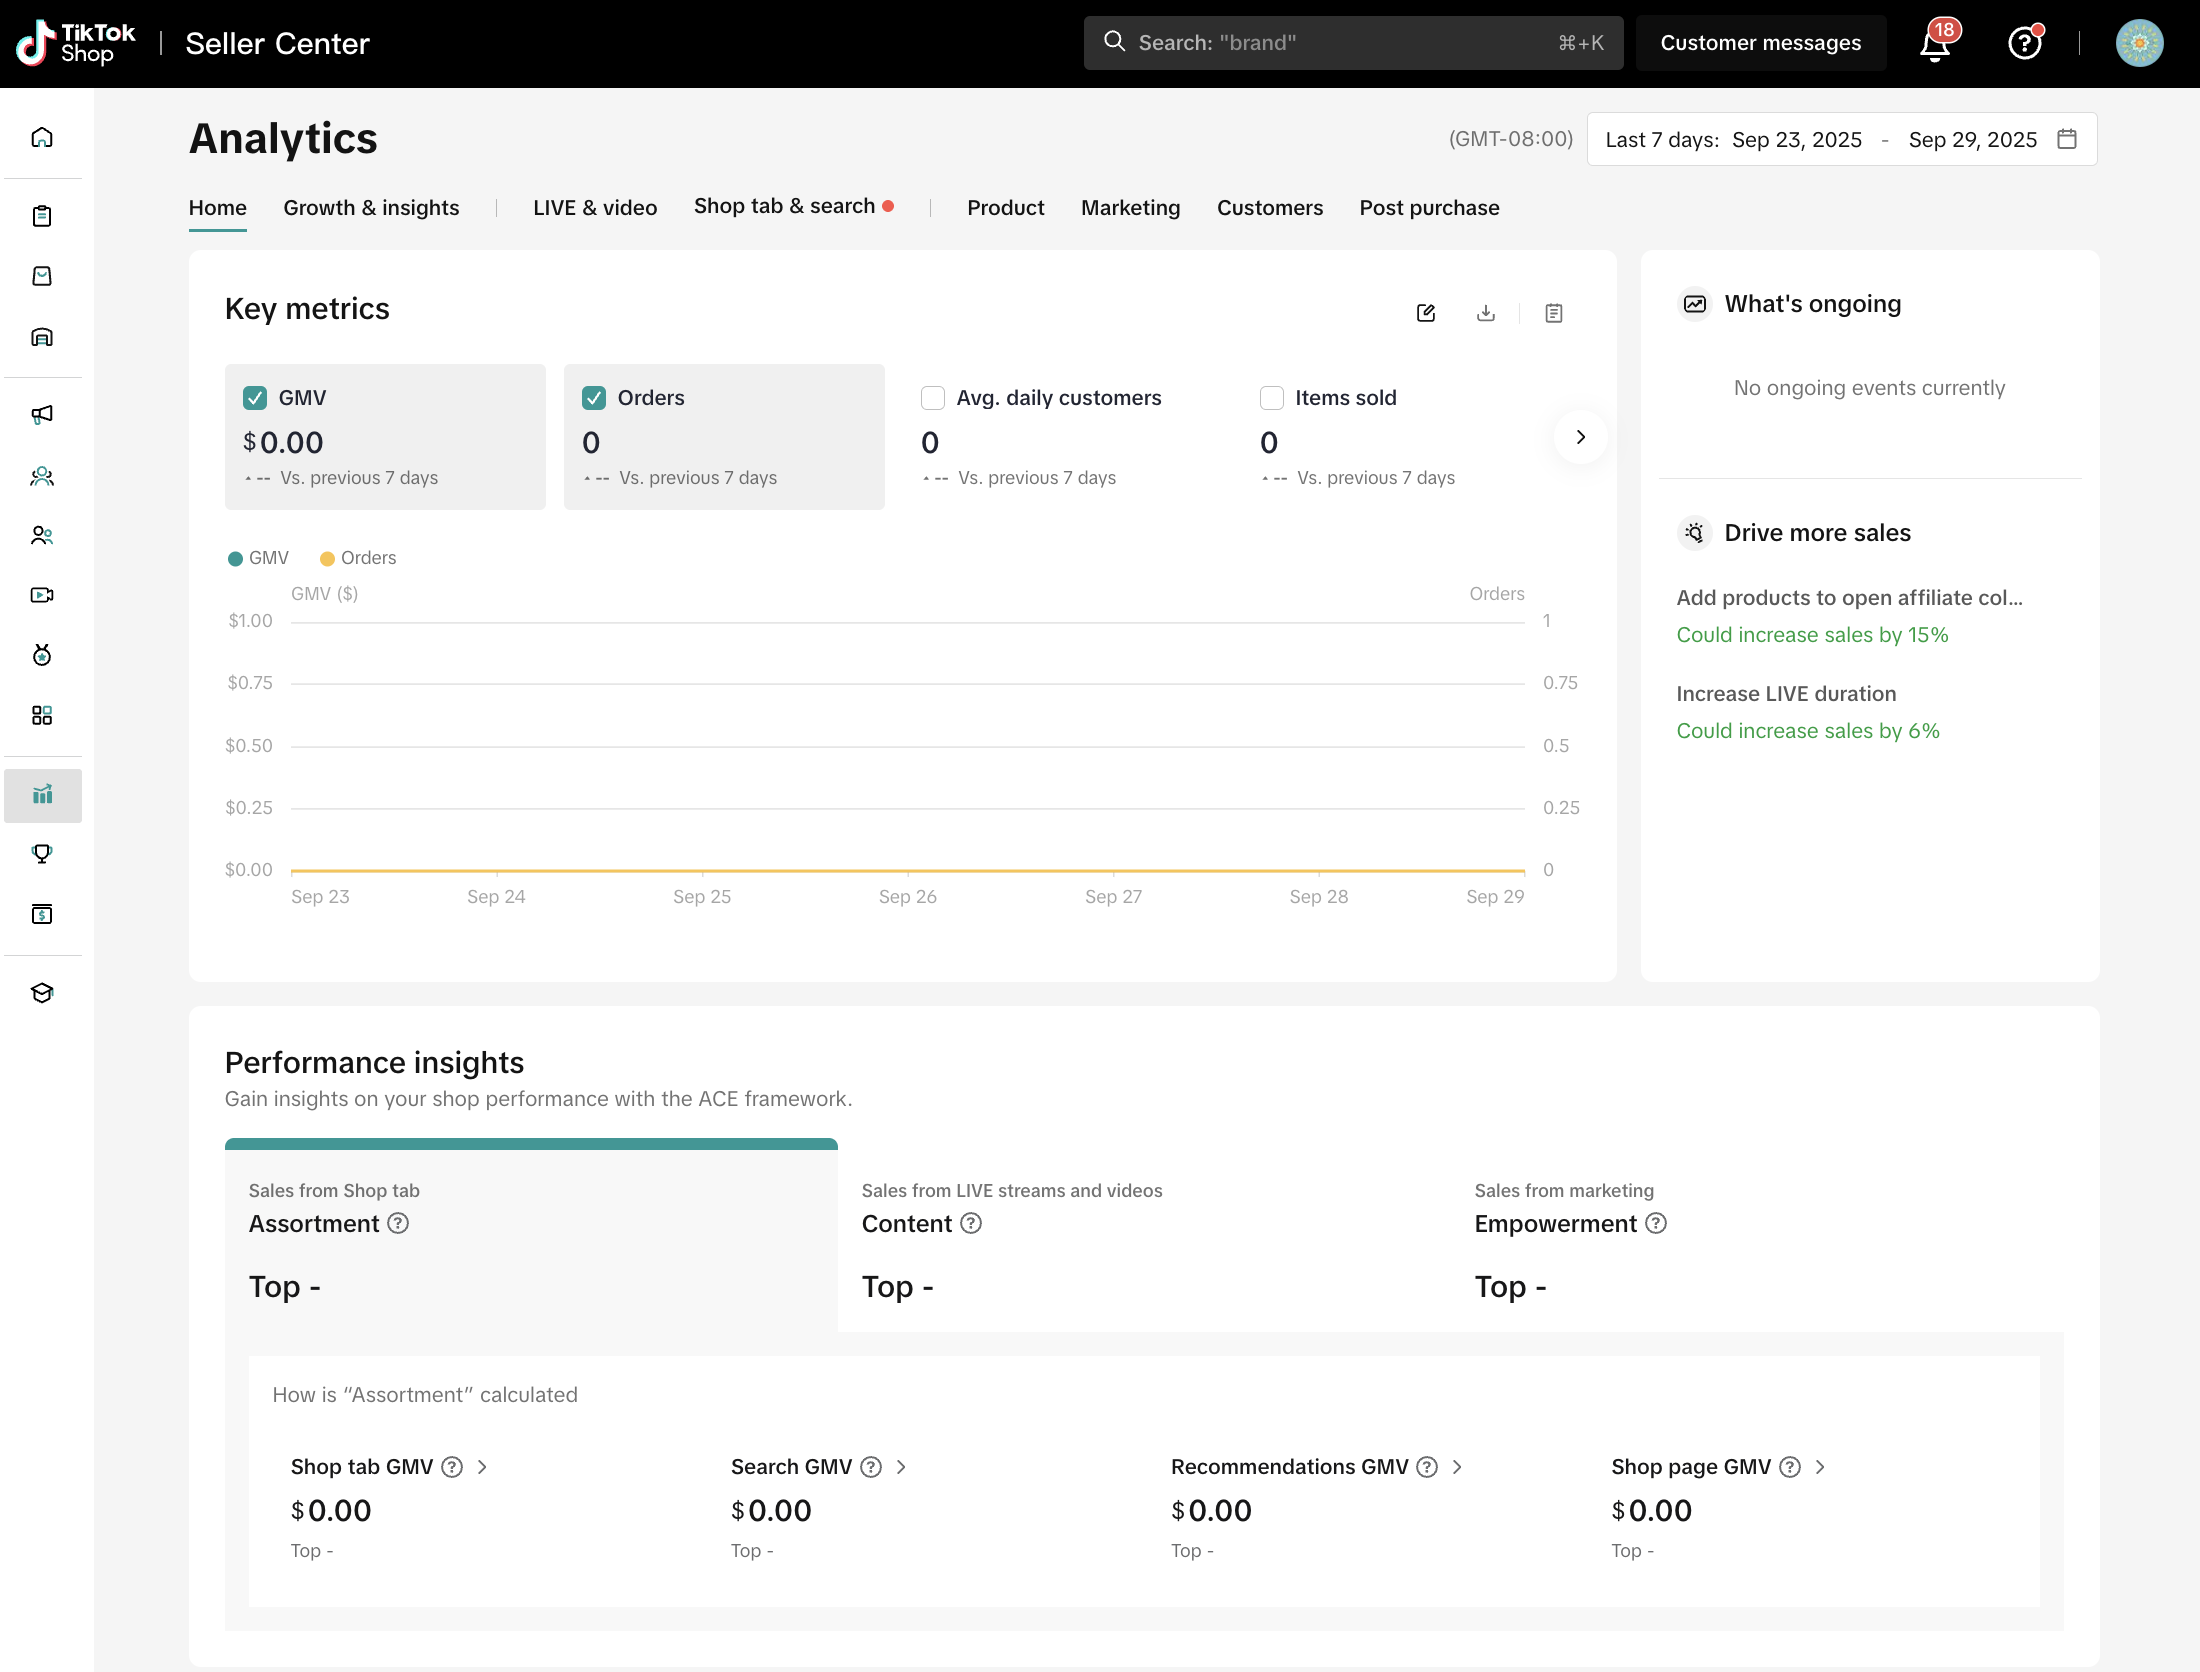
Task: Click the Customer messages button
Action: 1760,43
